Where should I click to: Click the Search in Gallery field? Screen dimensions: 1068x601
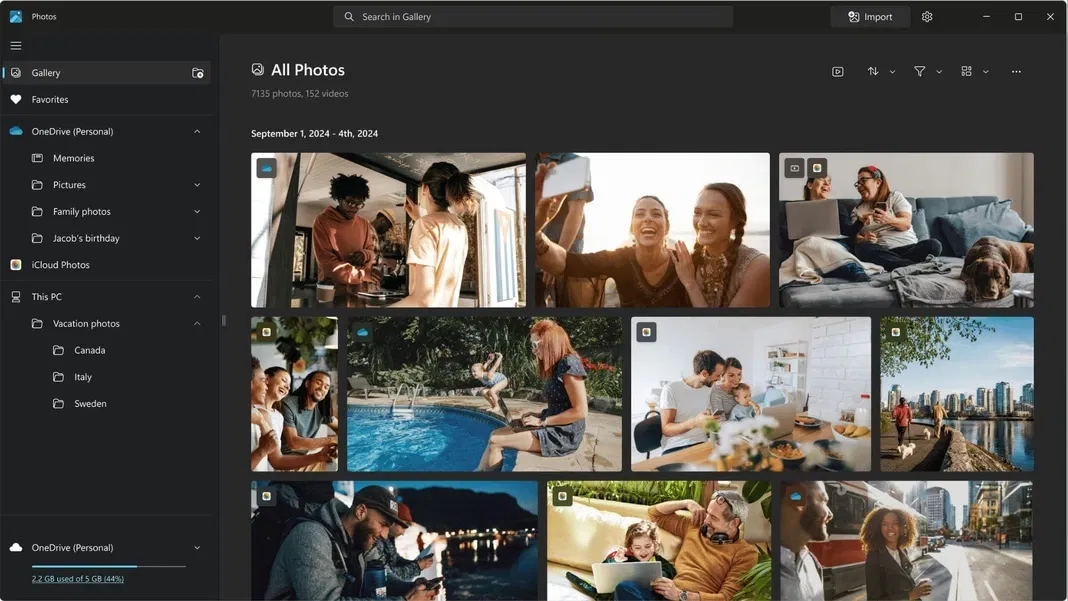point(533,16)
